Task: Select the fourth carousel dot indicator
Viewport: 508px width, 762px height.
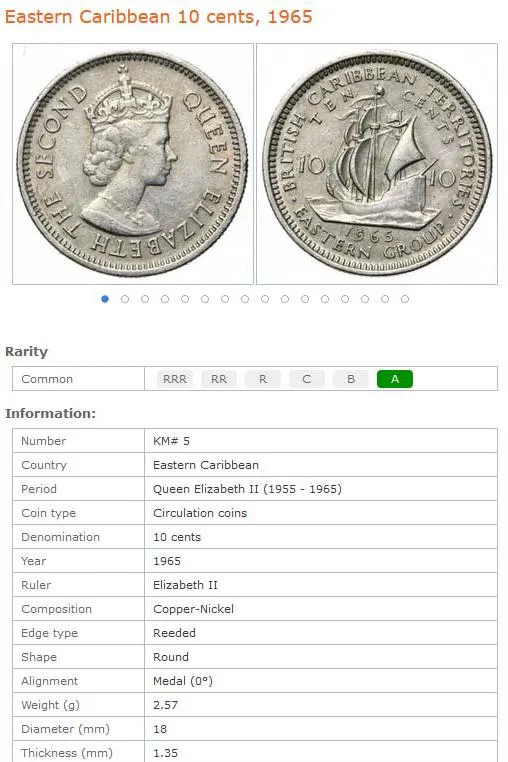Action: (165, 299)
